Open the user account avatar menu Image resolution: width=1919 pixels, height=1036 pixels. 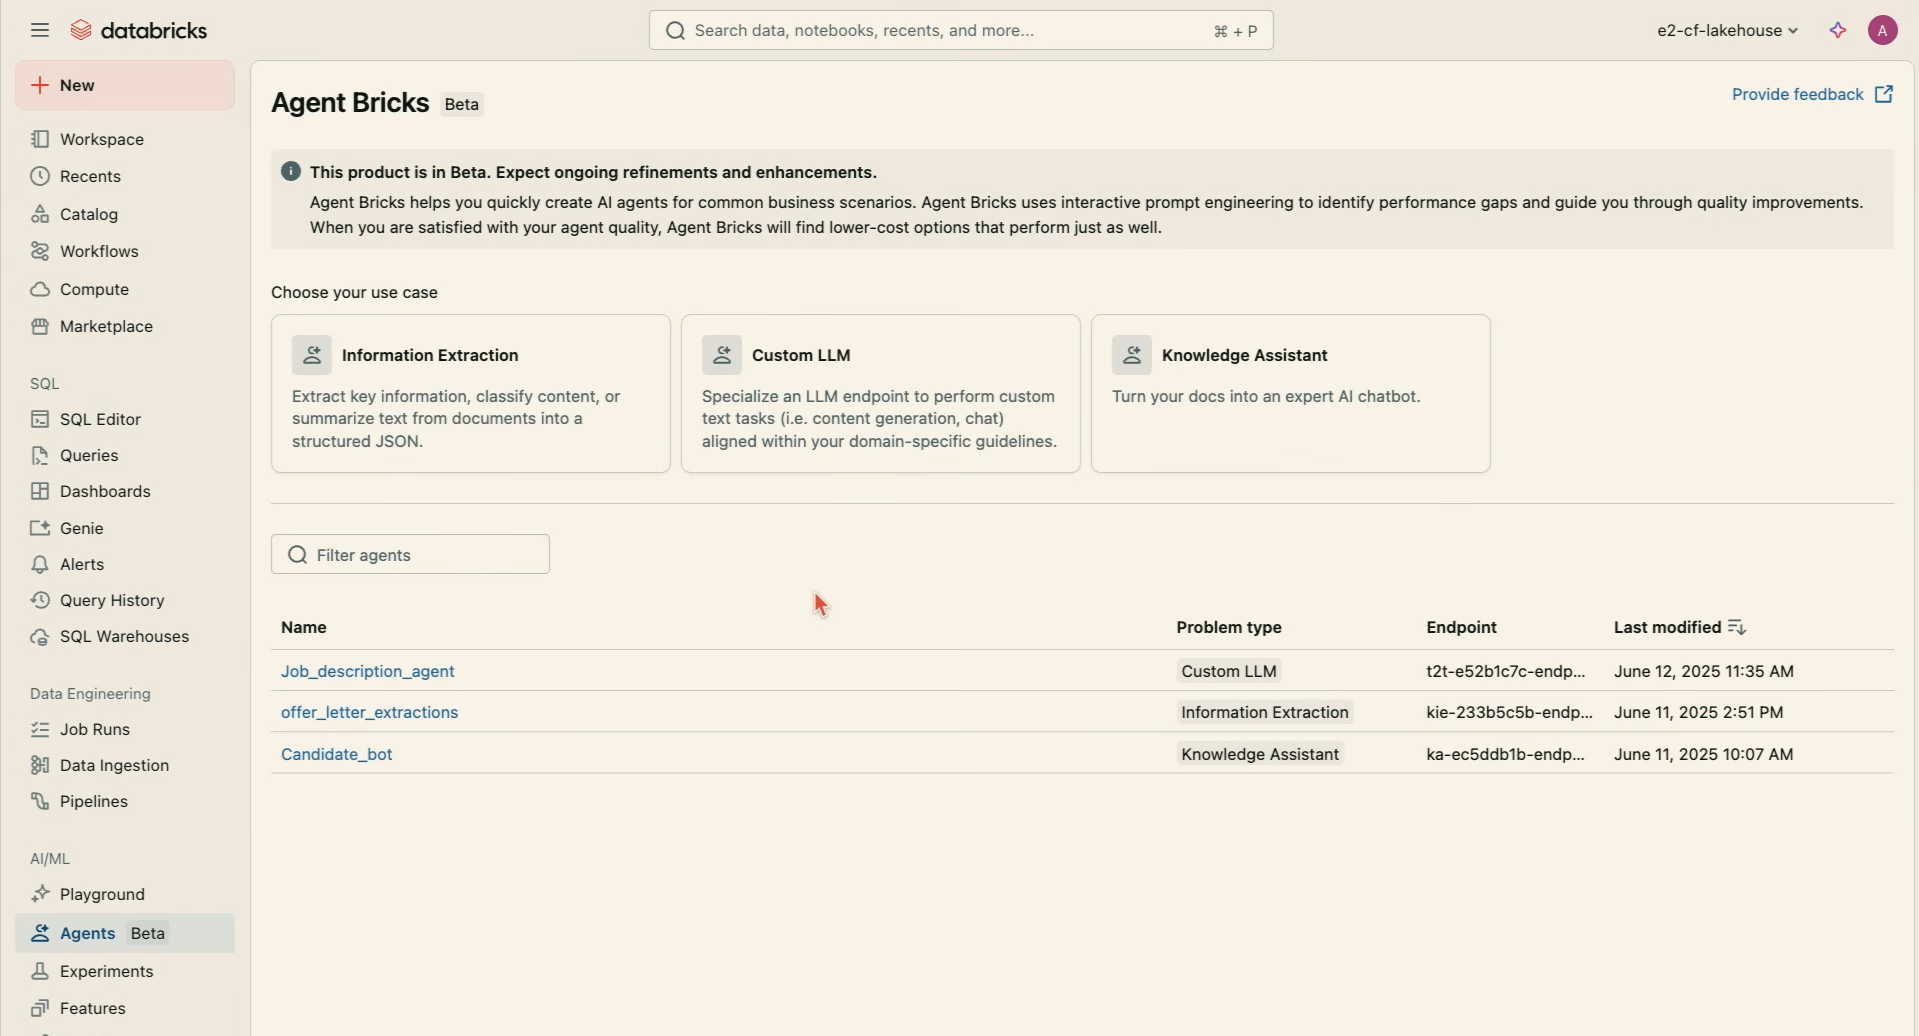tap(1883, 31)
